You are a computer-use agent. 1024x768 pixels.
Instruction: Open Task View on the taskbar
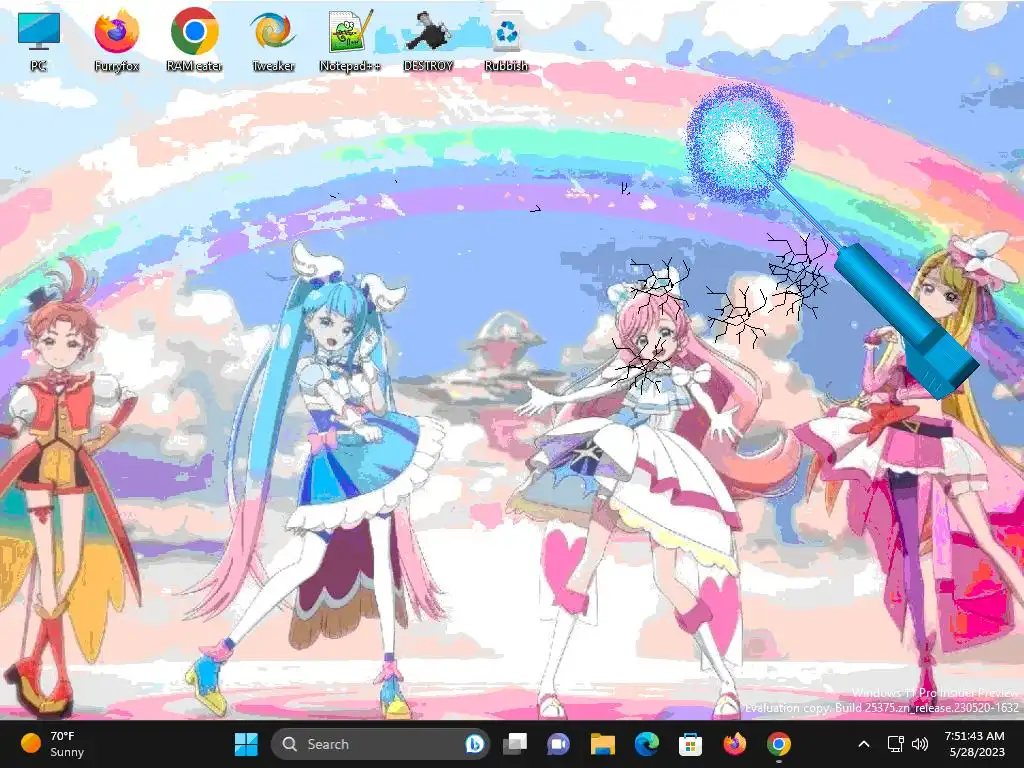coord(515,744)
